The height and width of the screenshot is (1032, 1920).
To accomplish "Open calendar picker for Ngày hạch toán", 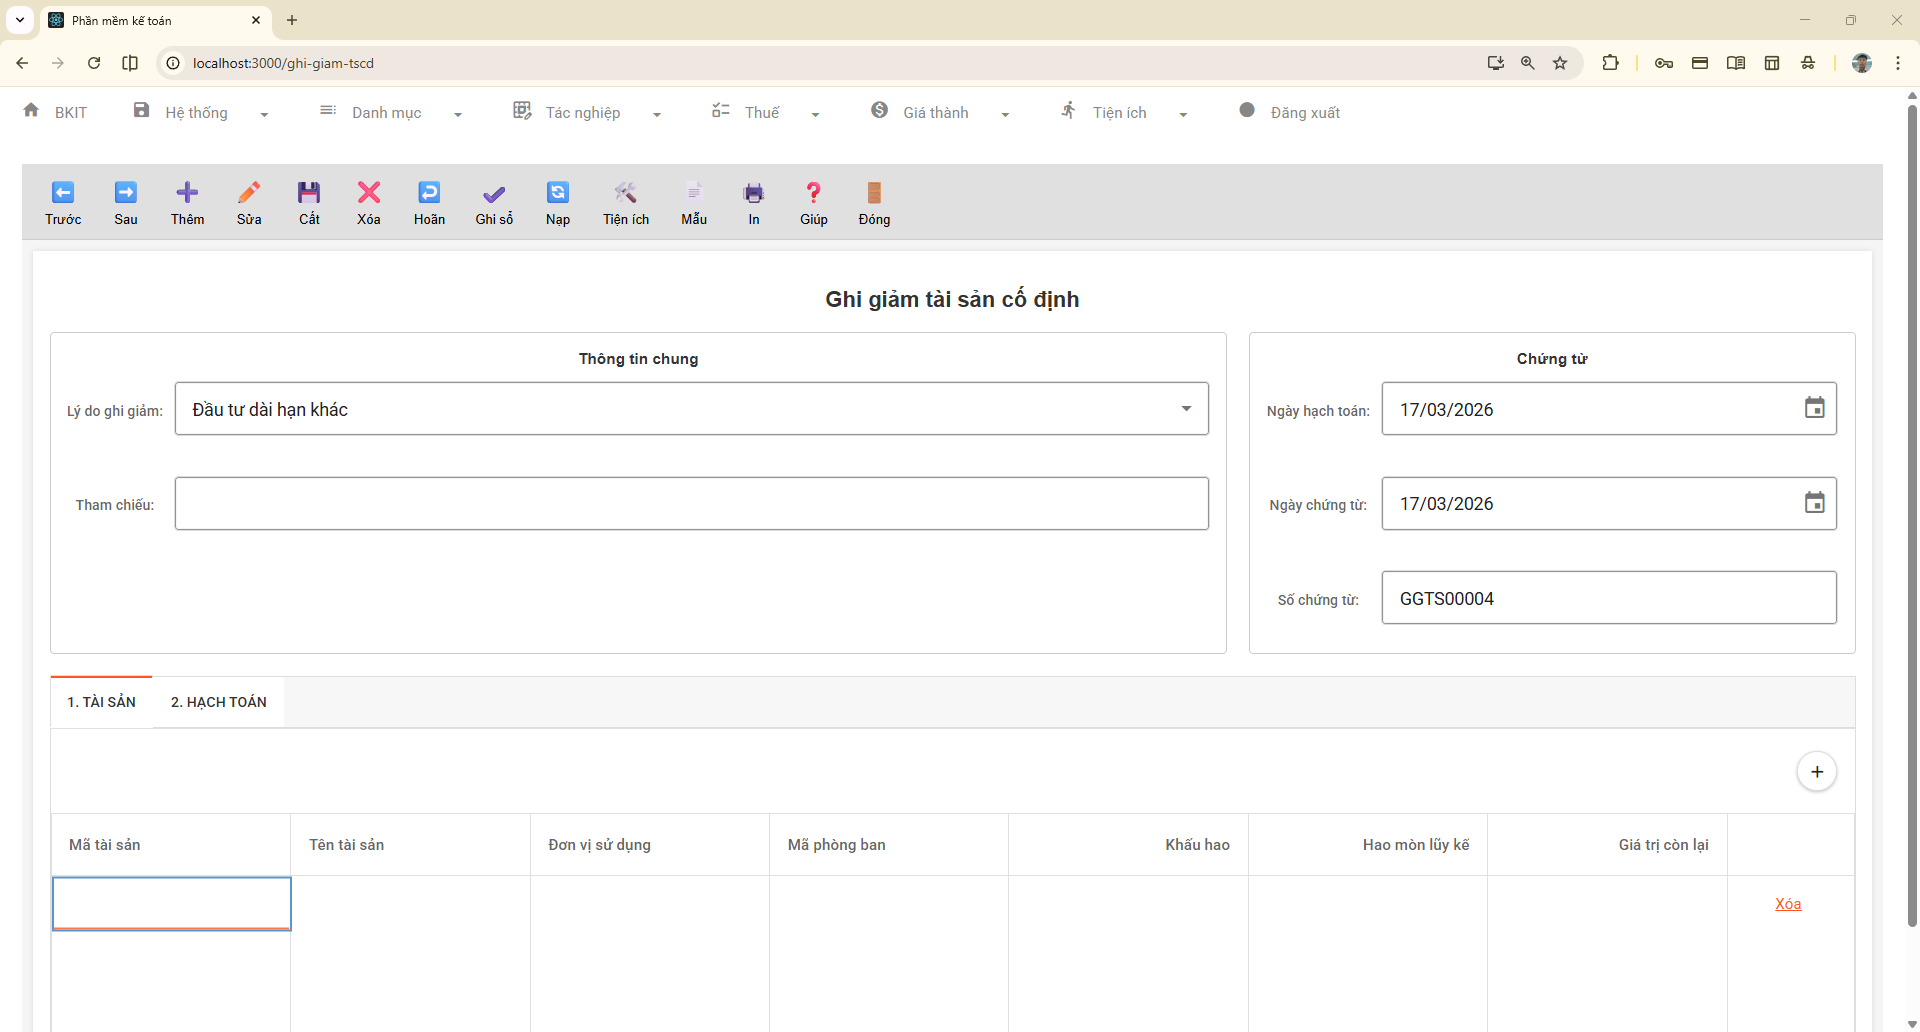I will click(1814, 408).
